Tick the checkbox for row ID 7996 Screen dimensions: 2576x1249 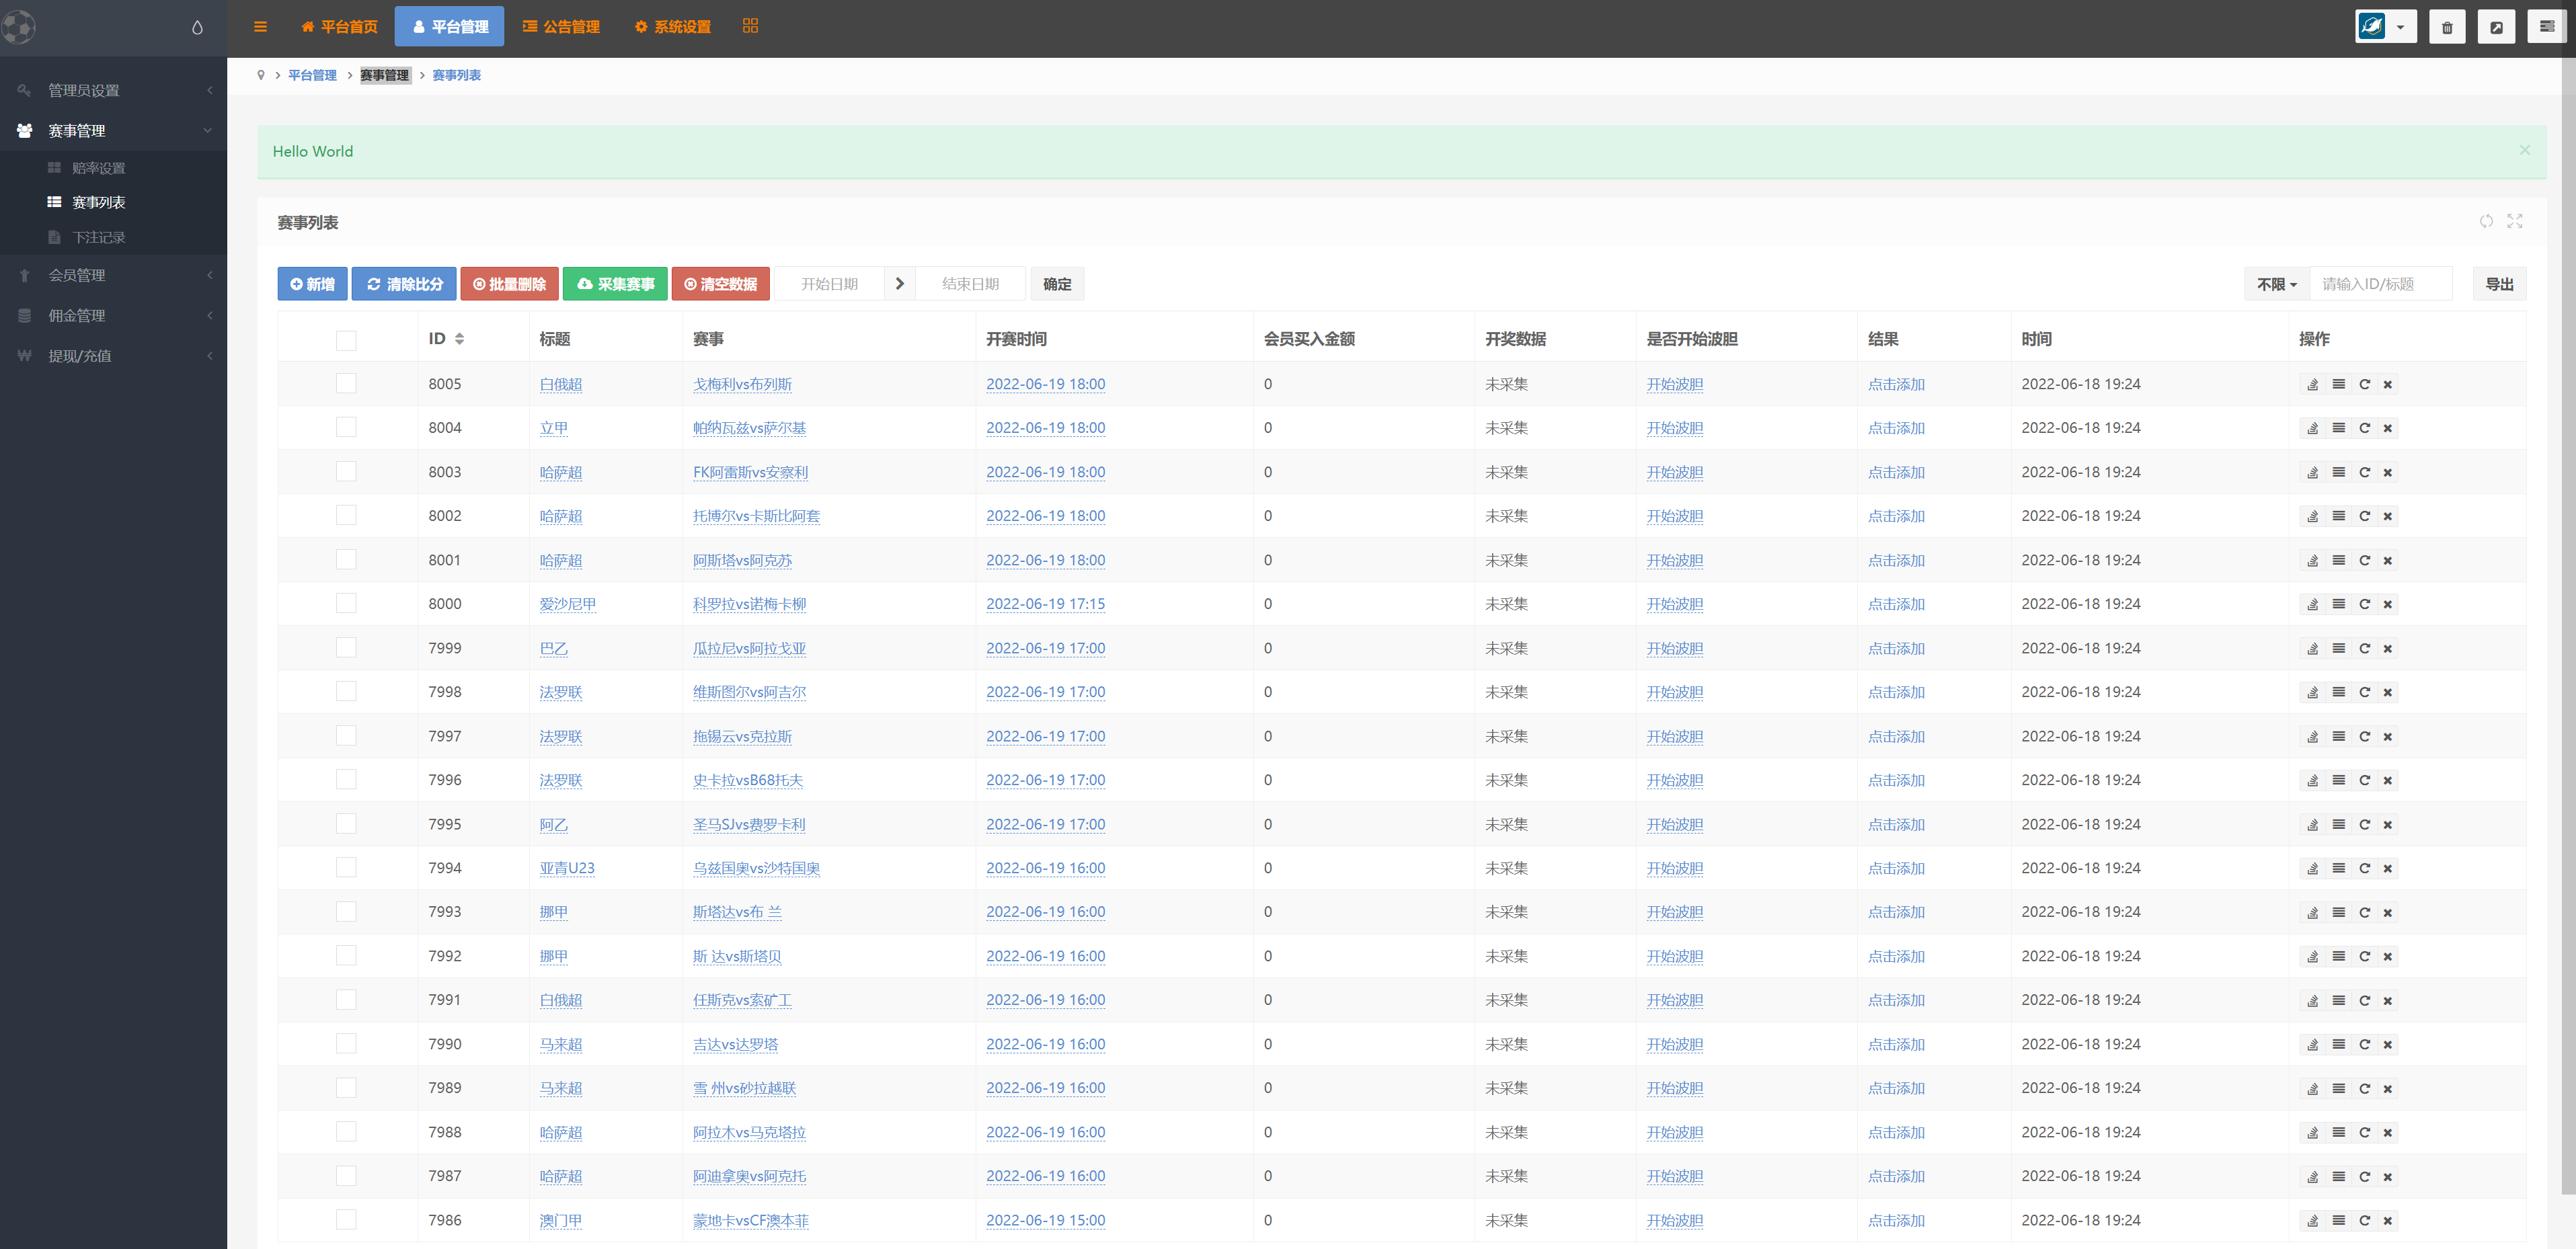tap(346, 780)
